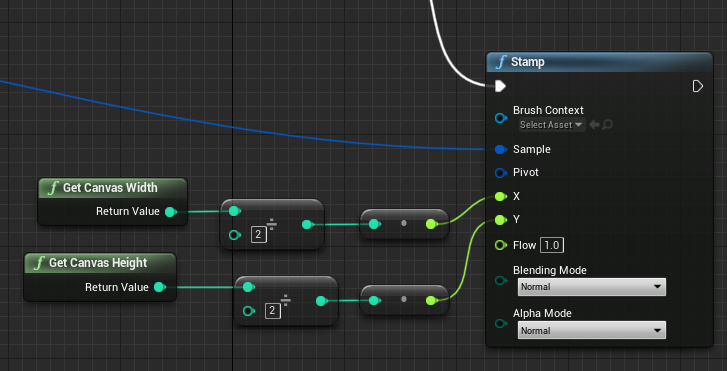Click Get Canvas Height Return Value pin
Screen dimensions: 727x371
click(x=159, y=287)
